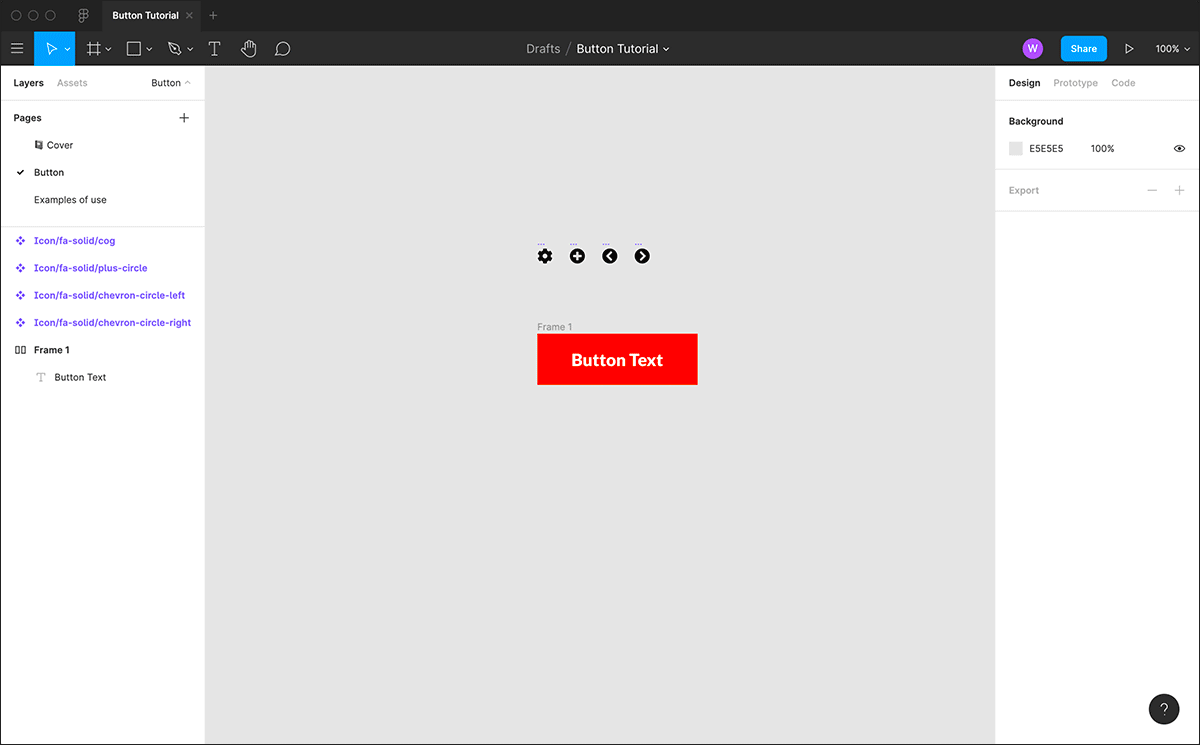The image size is (1200, 745).
Task: Remove export setting with minus
Action: [x=1152, y=190]
